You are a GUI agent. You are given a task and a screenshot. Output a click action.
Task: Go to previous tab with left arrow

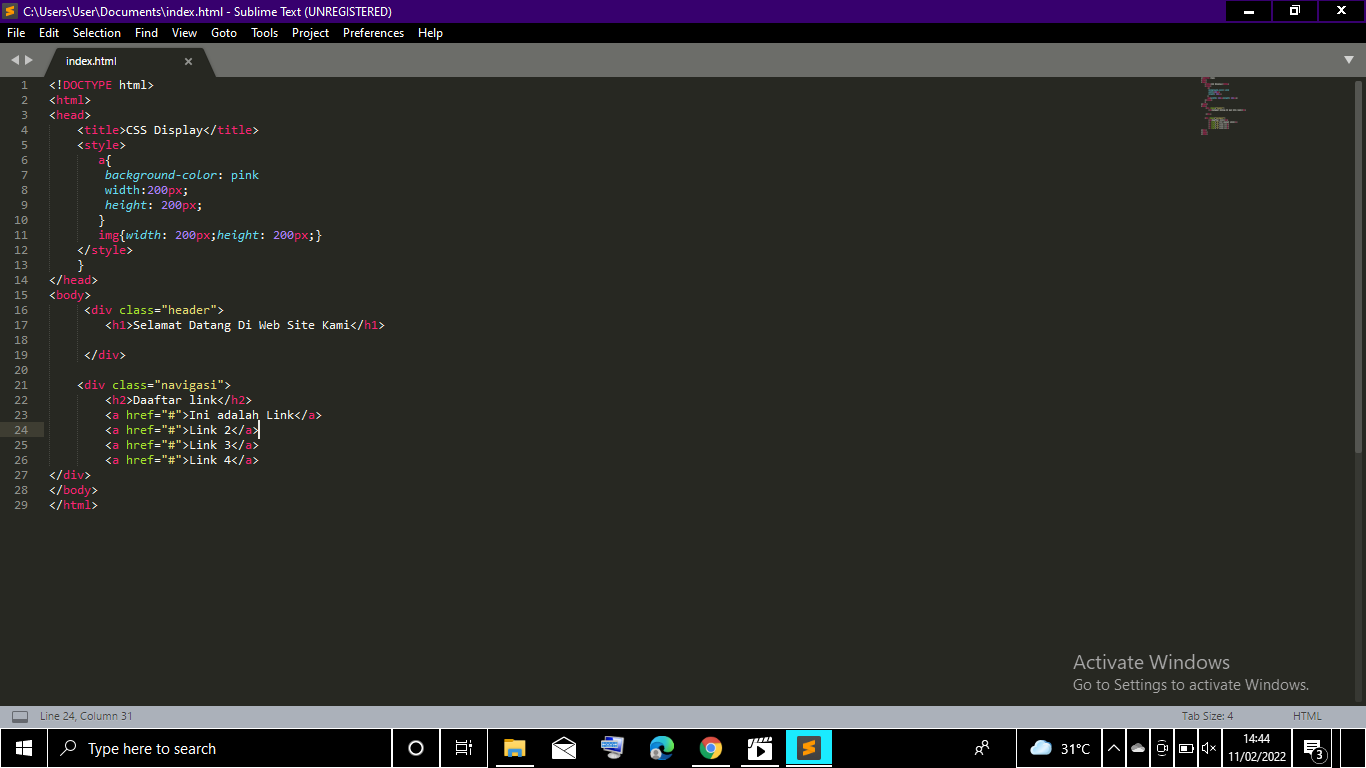click(15, 61)
